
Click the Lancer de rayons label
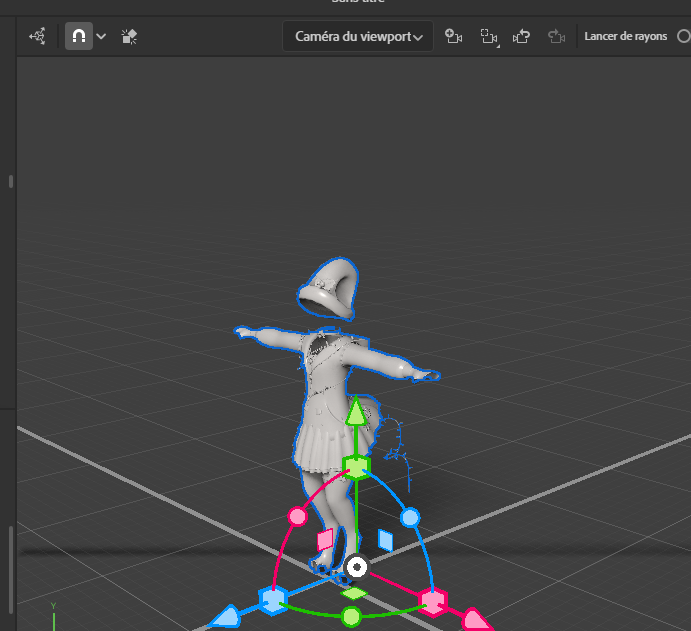click(x=625, y=36)
